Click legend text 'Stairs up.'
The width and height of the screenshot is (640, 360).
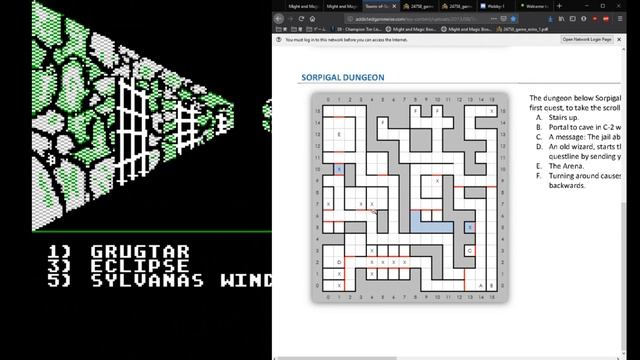point(563,117)
